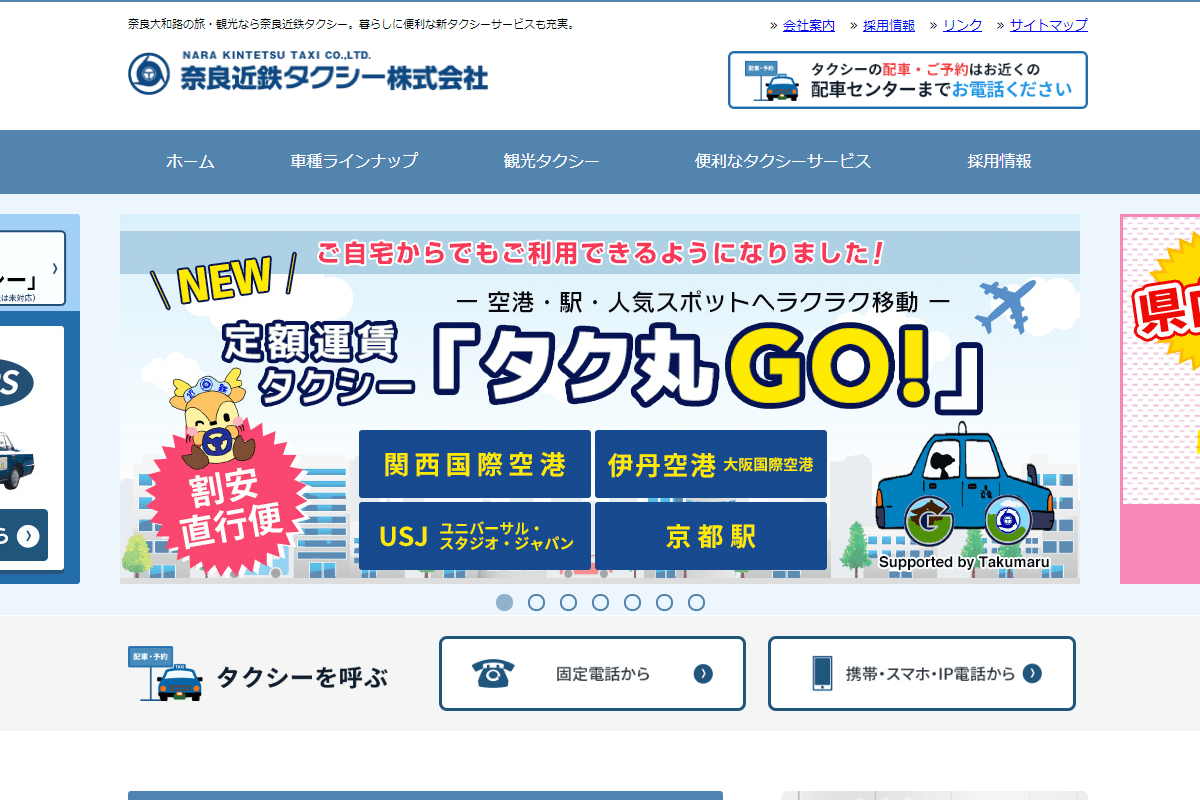Select the third carousel slide dot
This screenshot has width=1200, height=800.
568,602
